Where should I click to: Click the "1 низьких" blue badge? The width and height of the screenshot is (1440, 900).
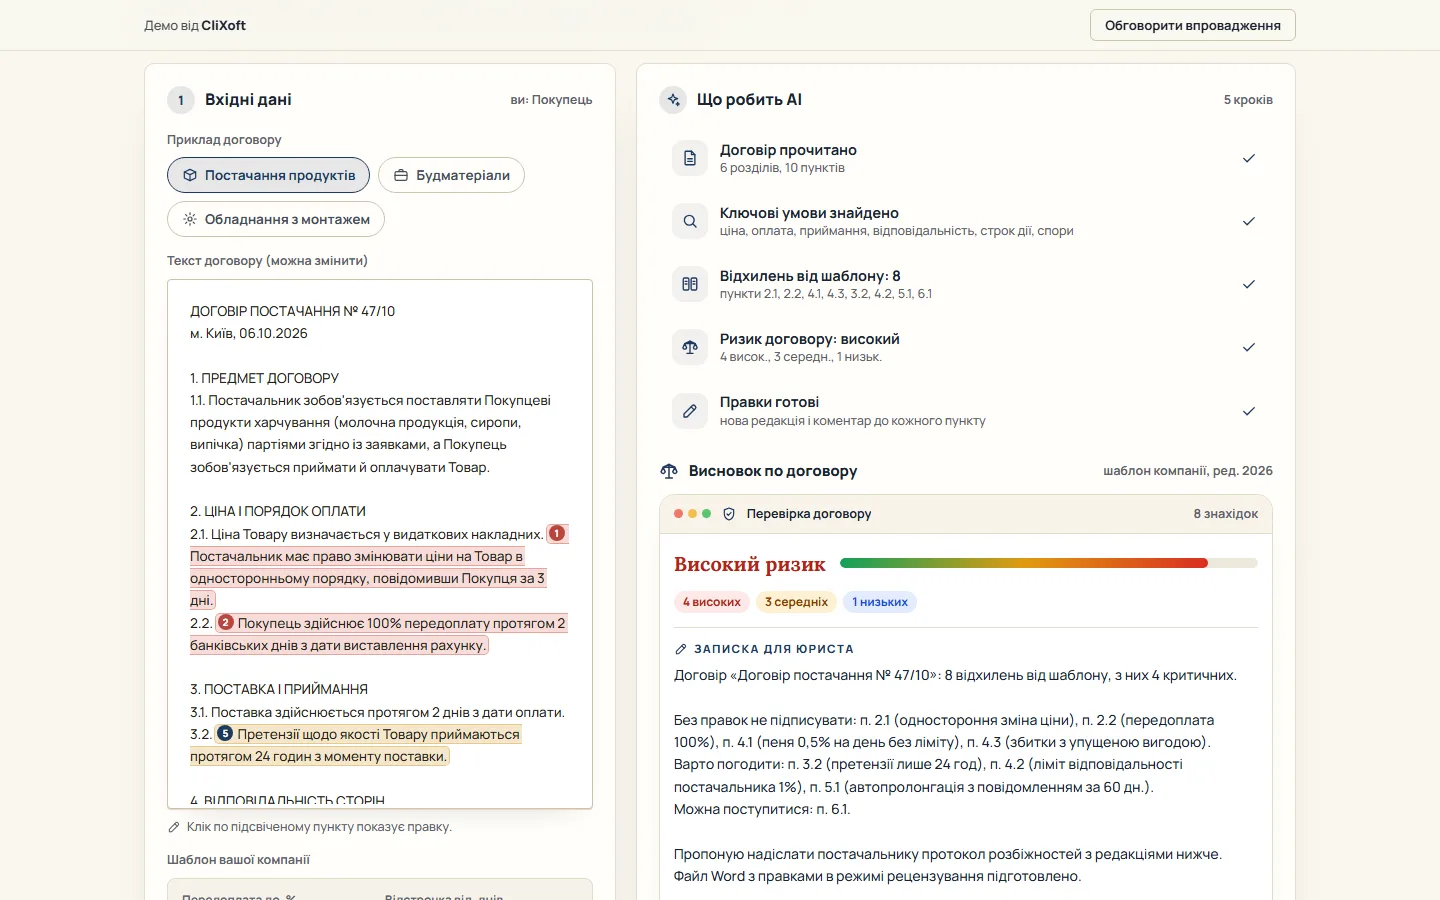(880, 602)
